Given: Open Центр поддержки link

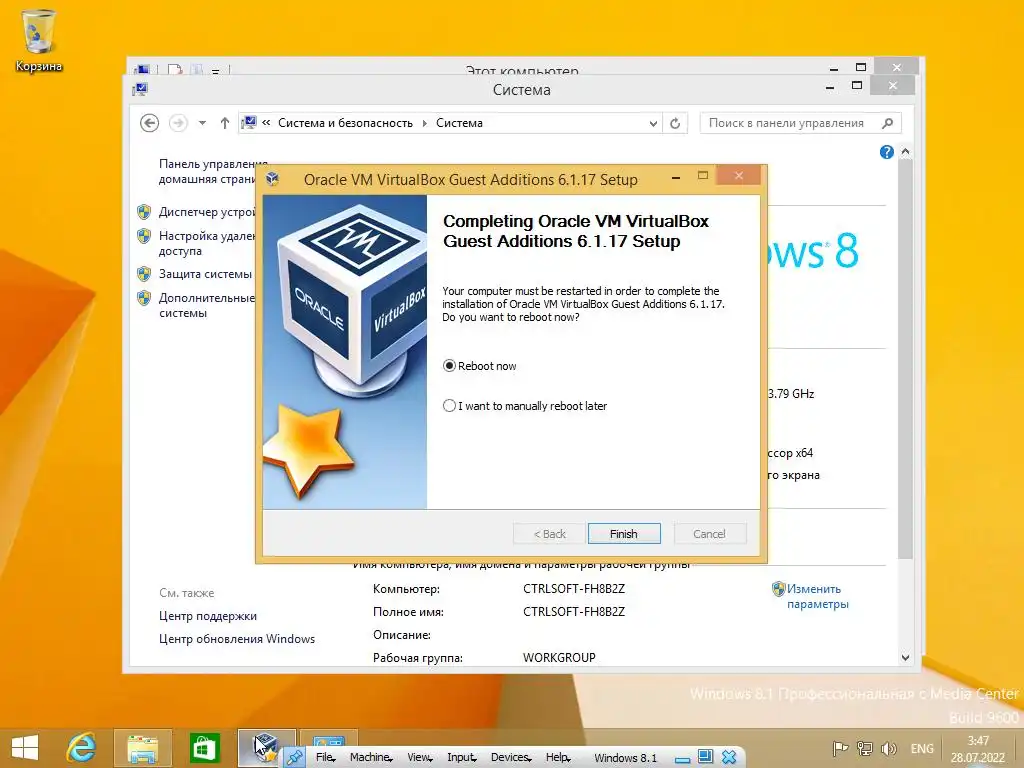Looking at the screenshot, I should coord(208,616).
